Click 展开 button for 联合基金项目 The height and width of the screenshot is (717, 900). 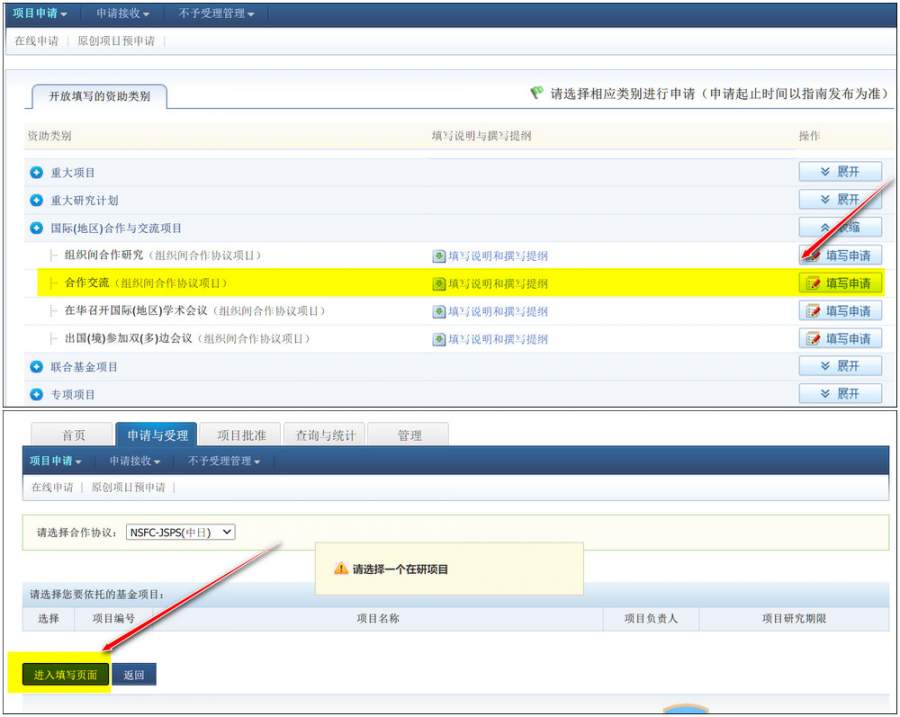[x=840, y=366]
